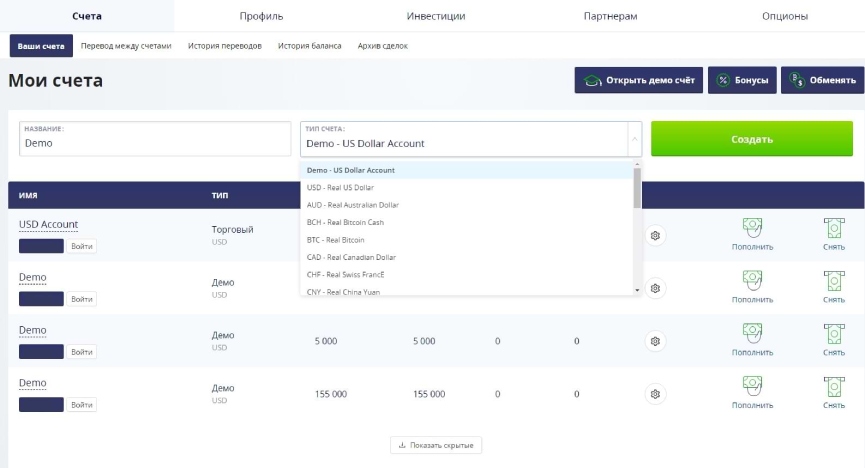Click the Название input field
The image size is (865, 468).
click(x=155, y=139)
